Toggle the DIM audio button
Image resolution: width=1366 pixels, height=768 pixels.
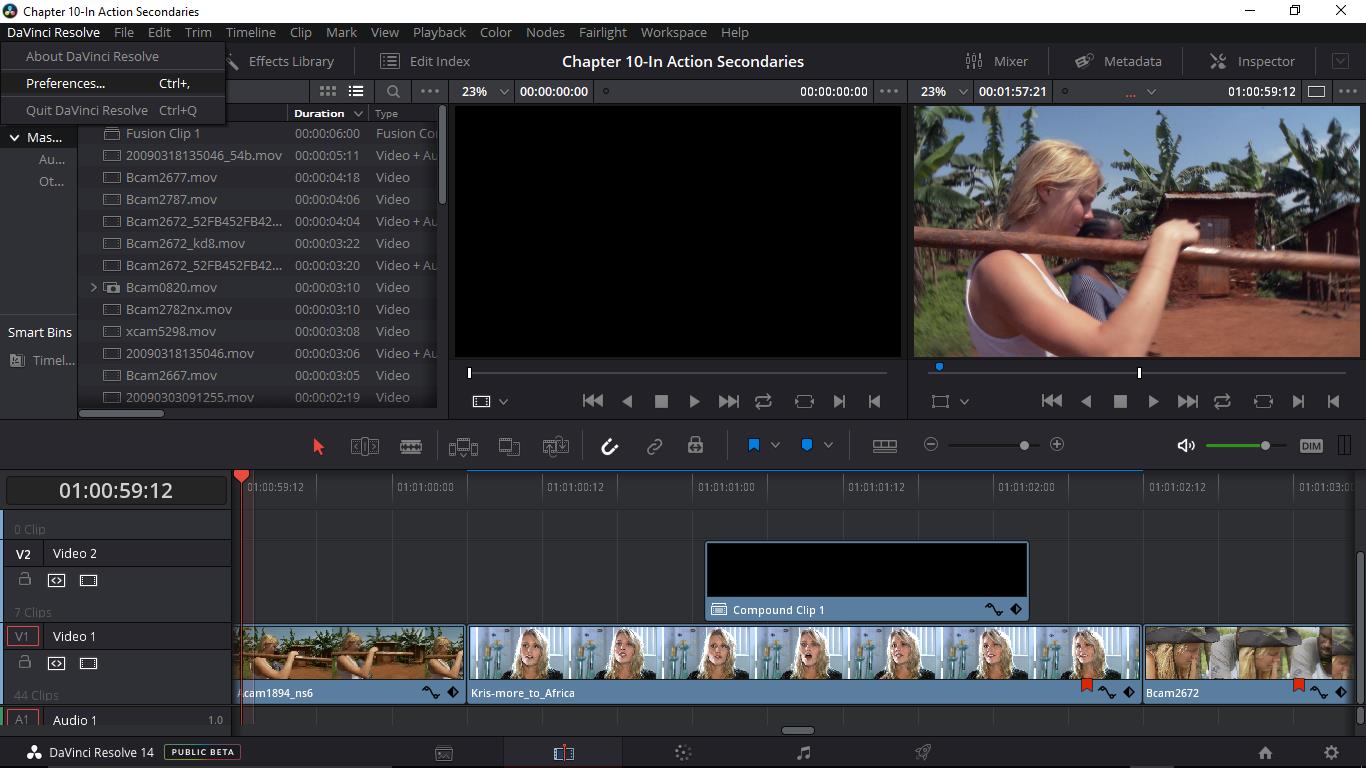coord(1311,445)
